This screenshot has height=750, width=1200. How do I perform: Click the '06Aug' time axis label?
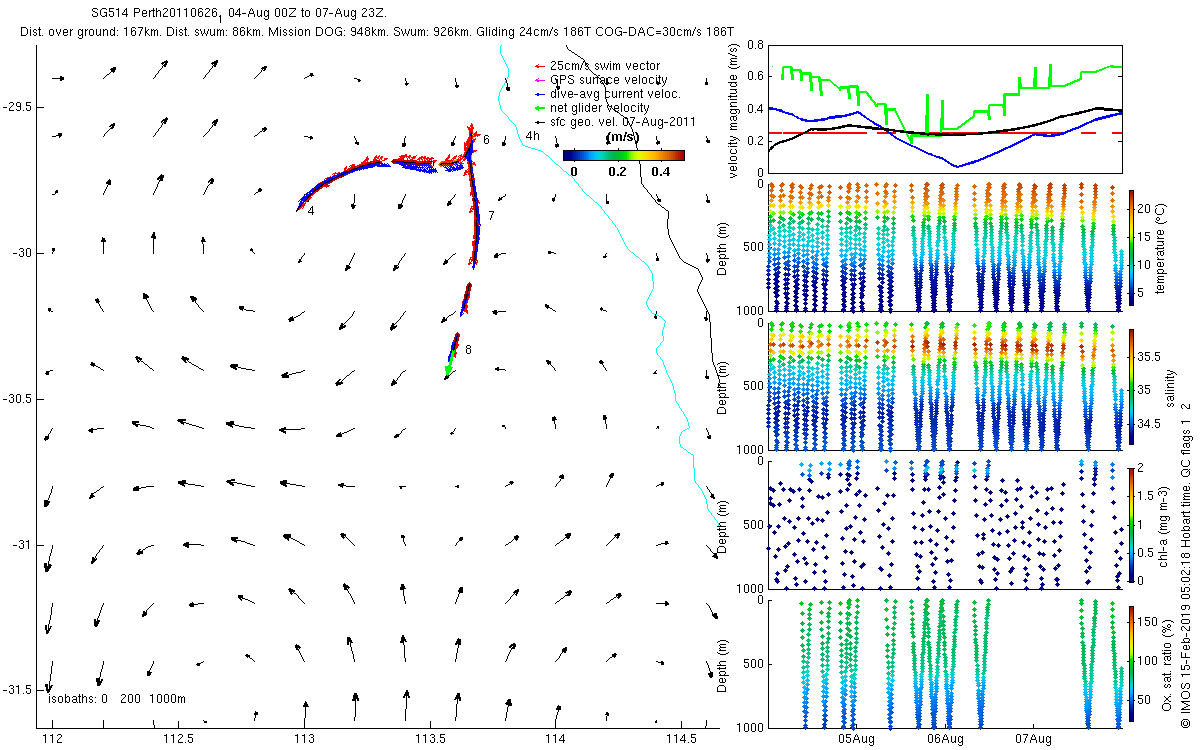click(x=945, y=739)
